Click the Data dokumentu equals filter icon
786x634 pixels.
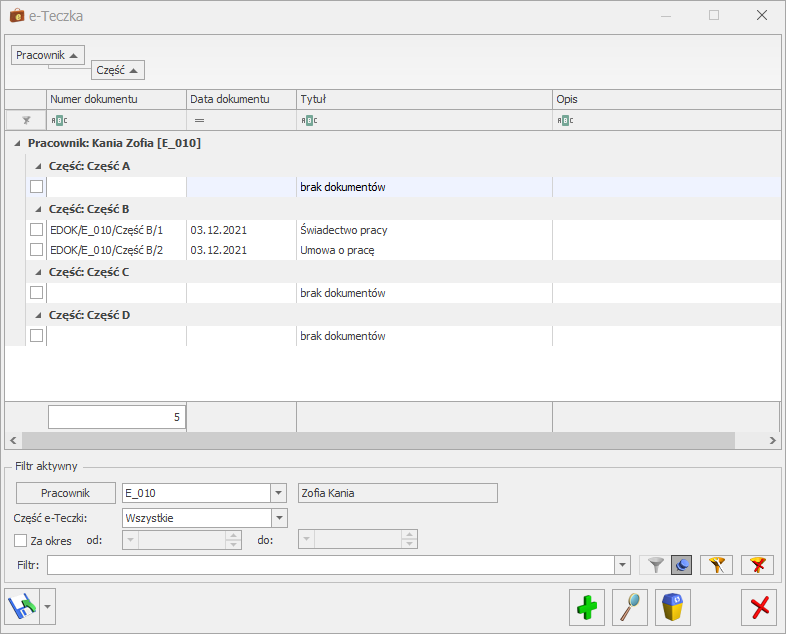tap(199, 120)
